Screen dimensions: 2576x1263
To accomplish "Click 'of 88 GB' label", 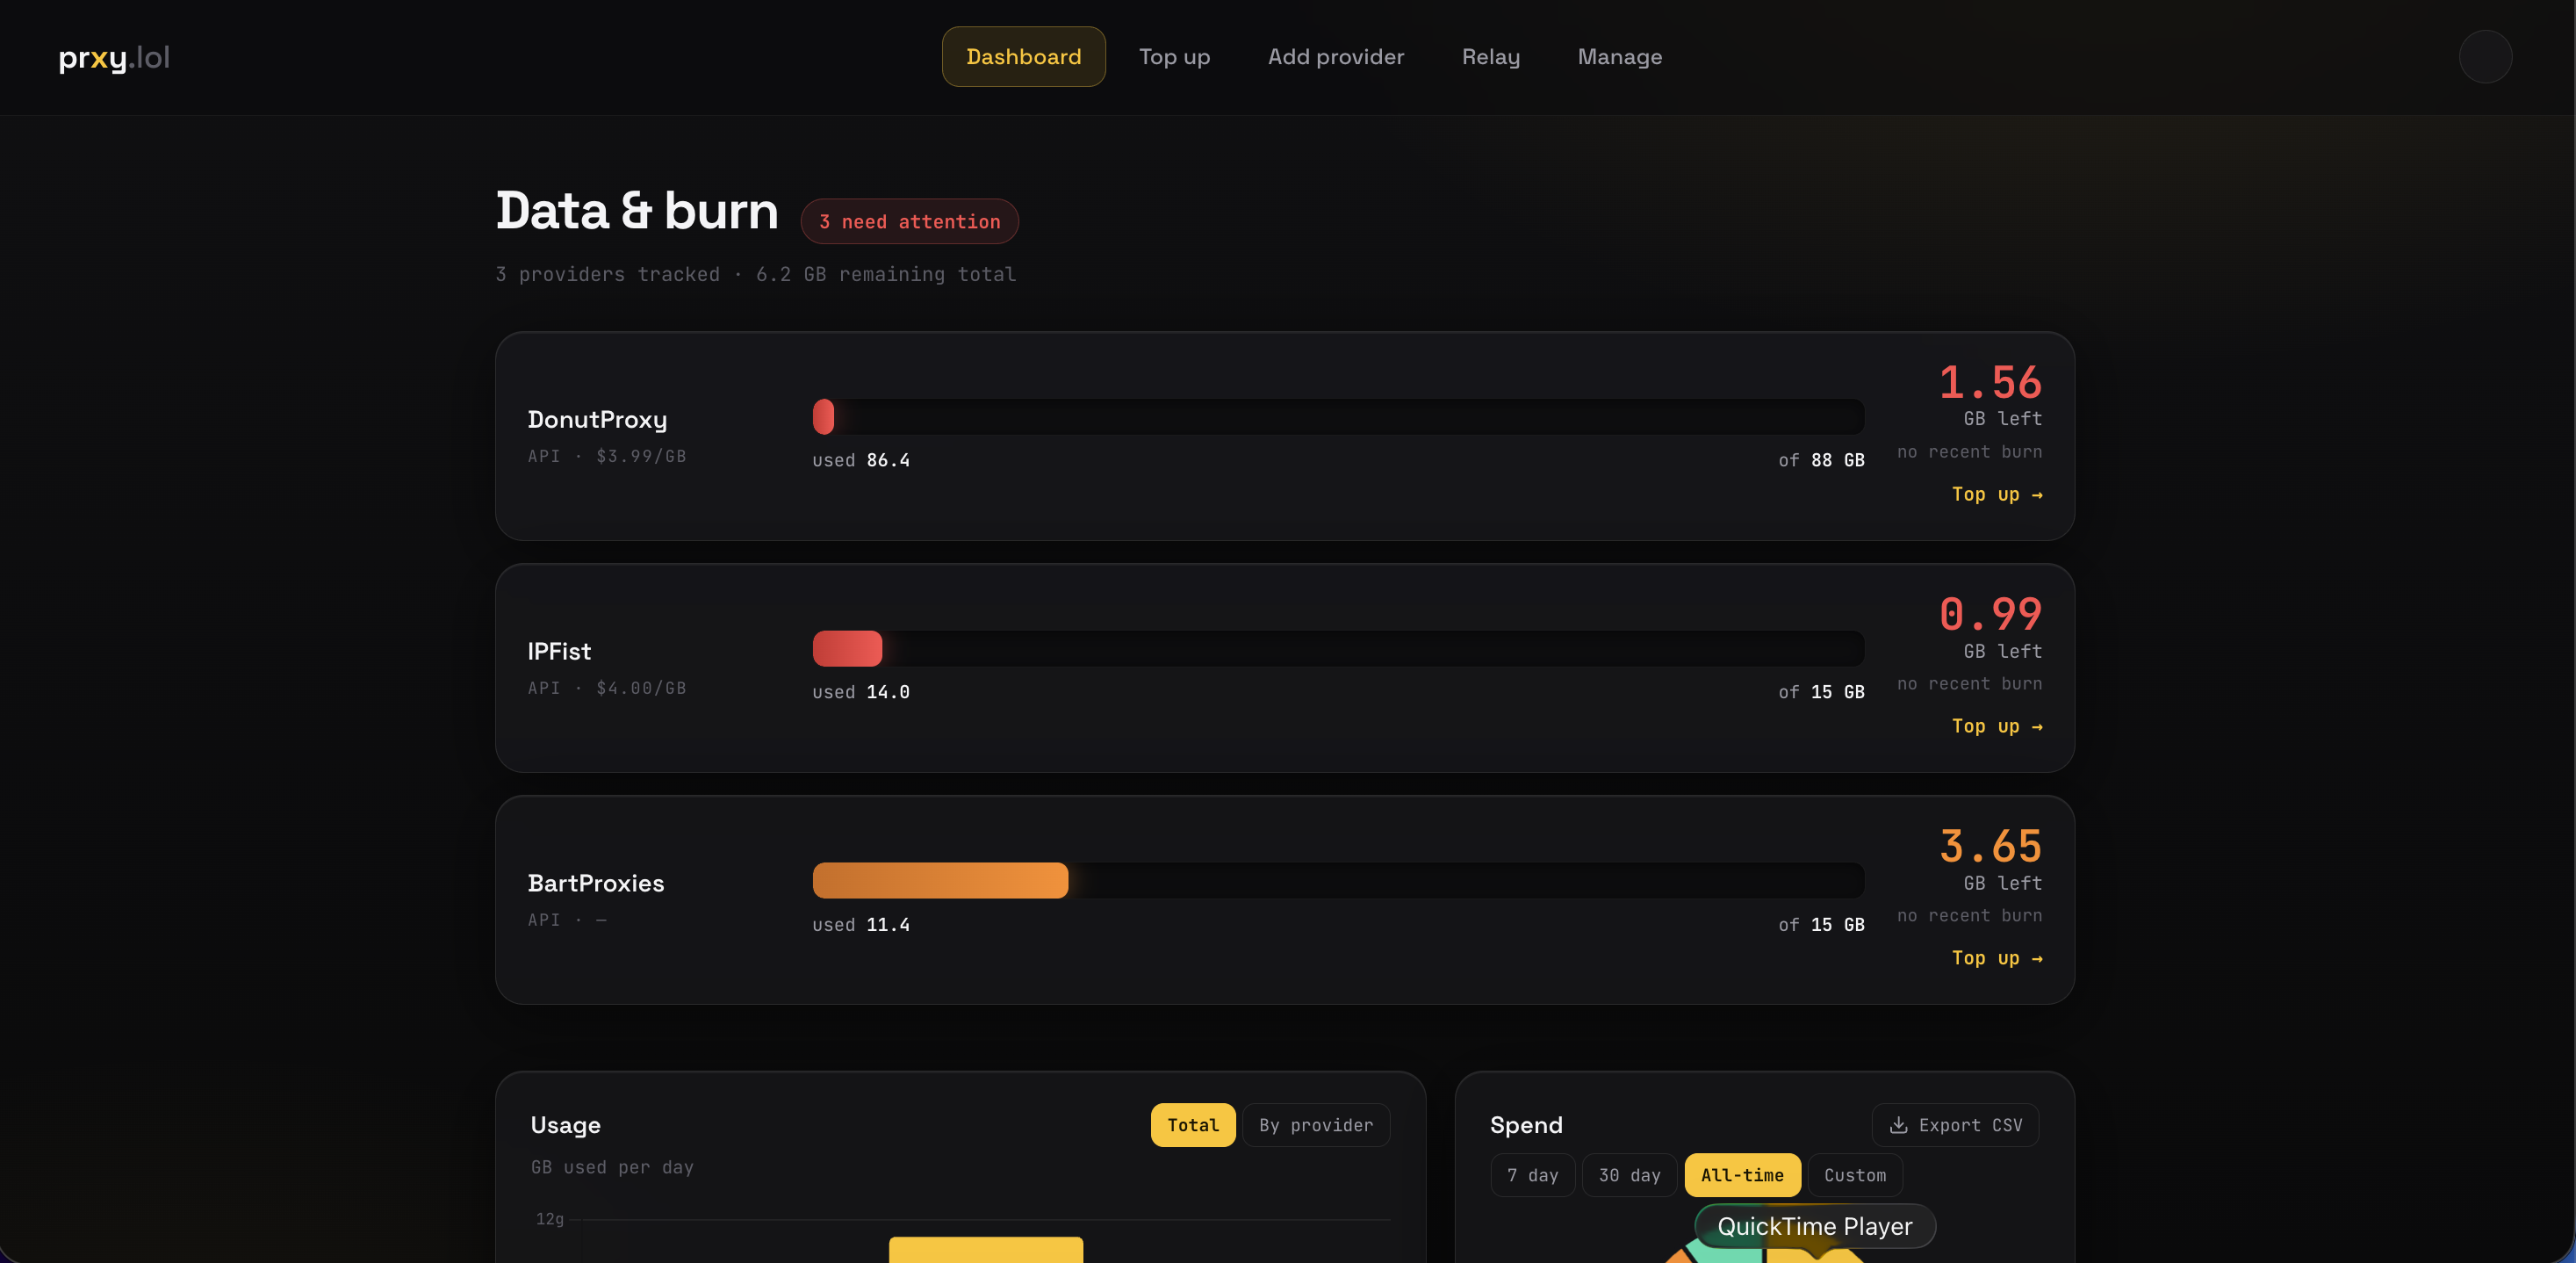I will pyautogui.click(x=1821, y=460).
